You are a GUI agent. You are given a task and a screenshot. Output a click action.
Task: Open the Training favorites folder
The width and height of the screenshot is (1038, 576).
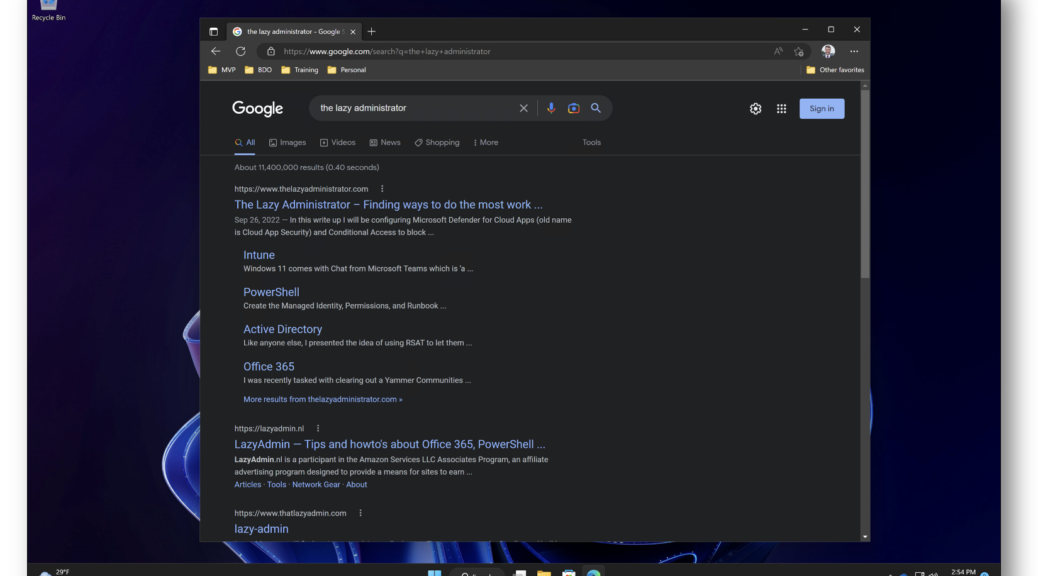pos(300,70)
